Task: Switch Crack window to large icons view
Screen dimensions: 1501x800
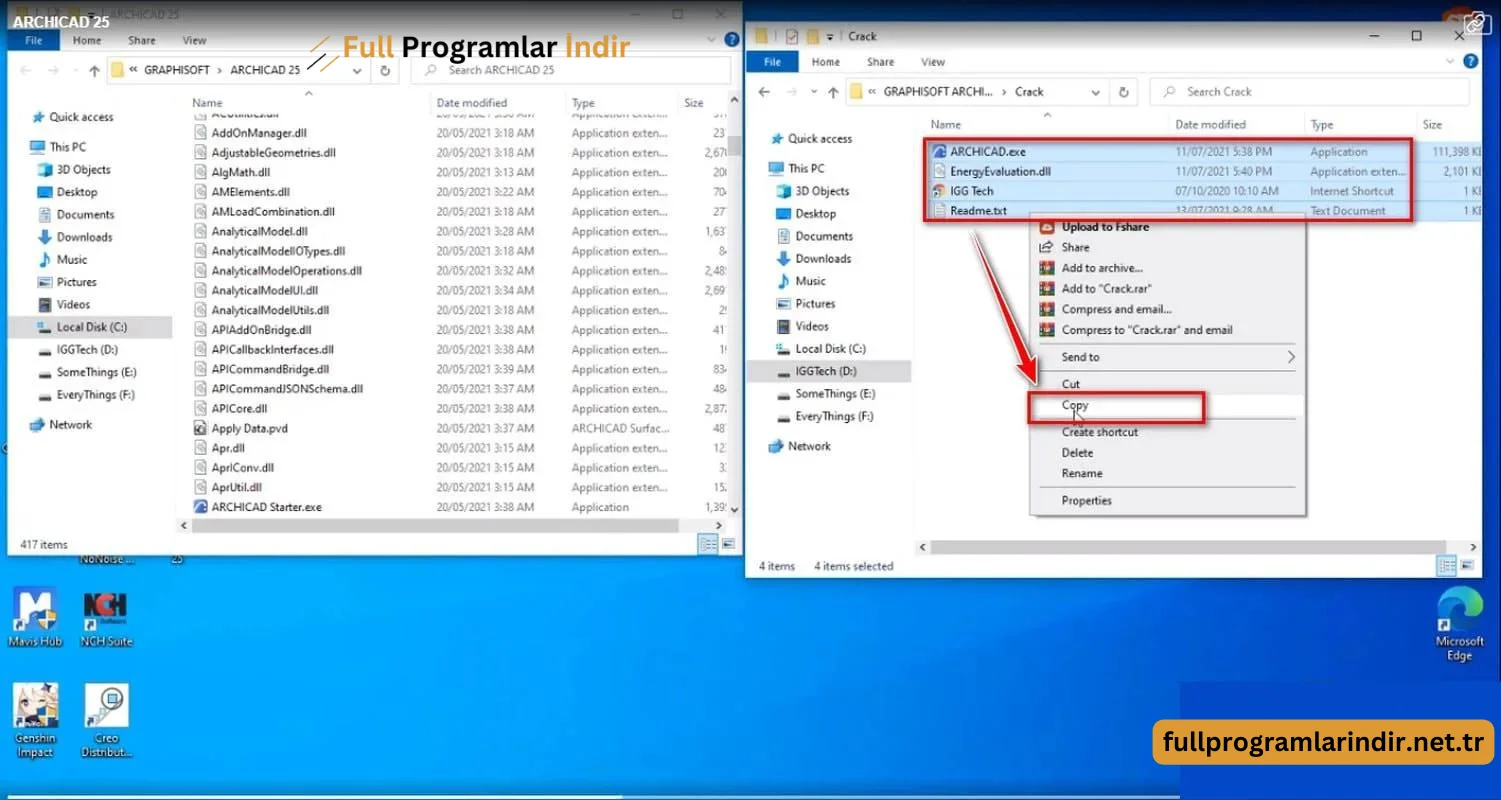Action: tap(1468, 566)
